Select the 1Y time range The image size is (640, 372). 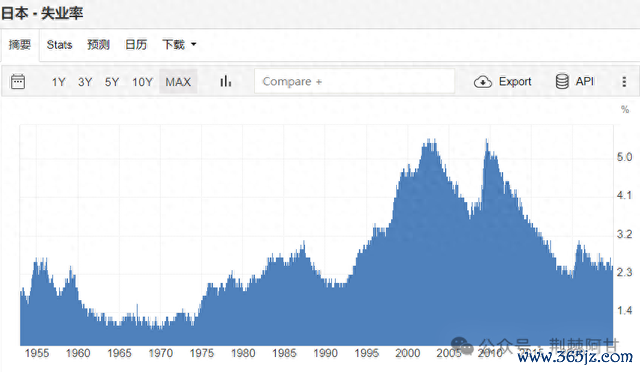click(58, 82)
